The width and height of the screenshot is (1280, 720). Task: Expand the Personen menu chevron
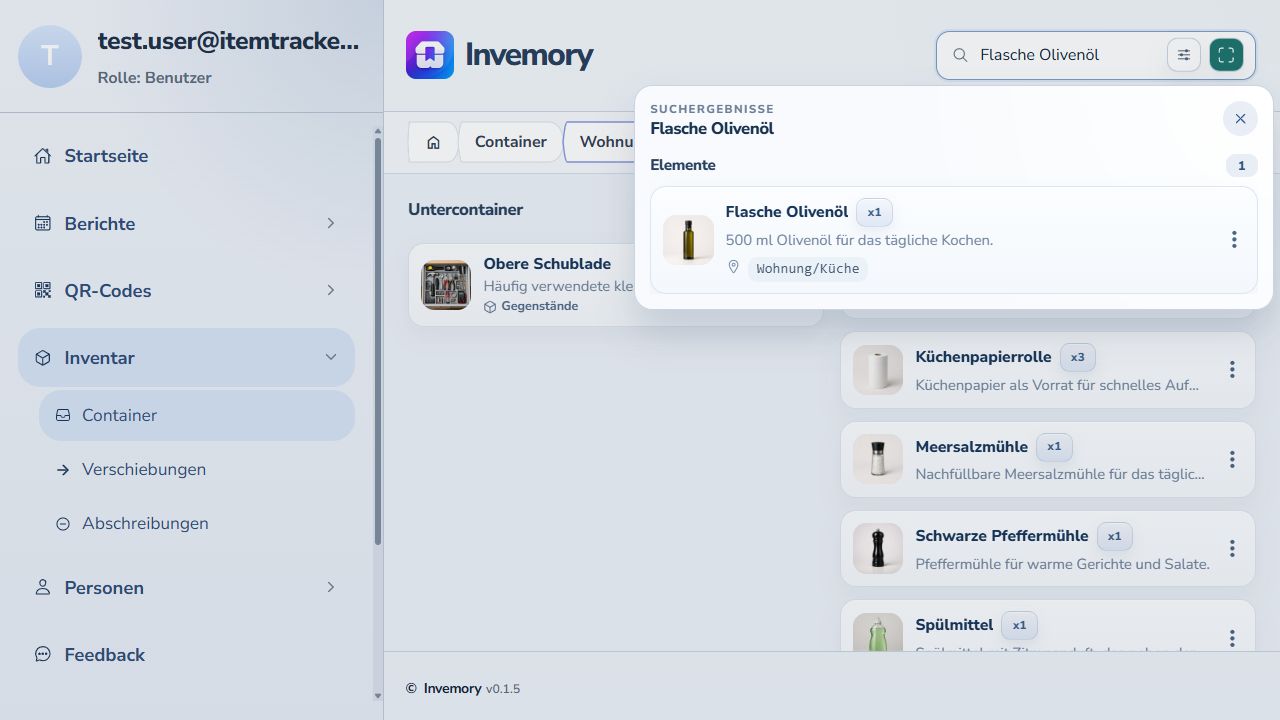pos(330,587)
